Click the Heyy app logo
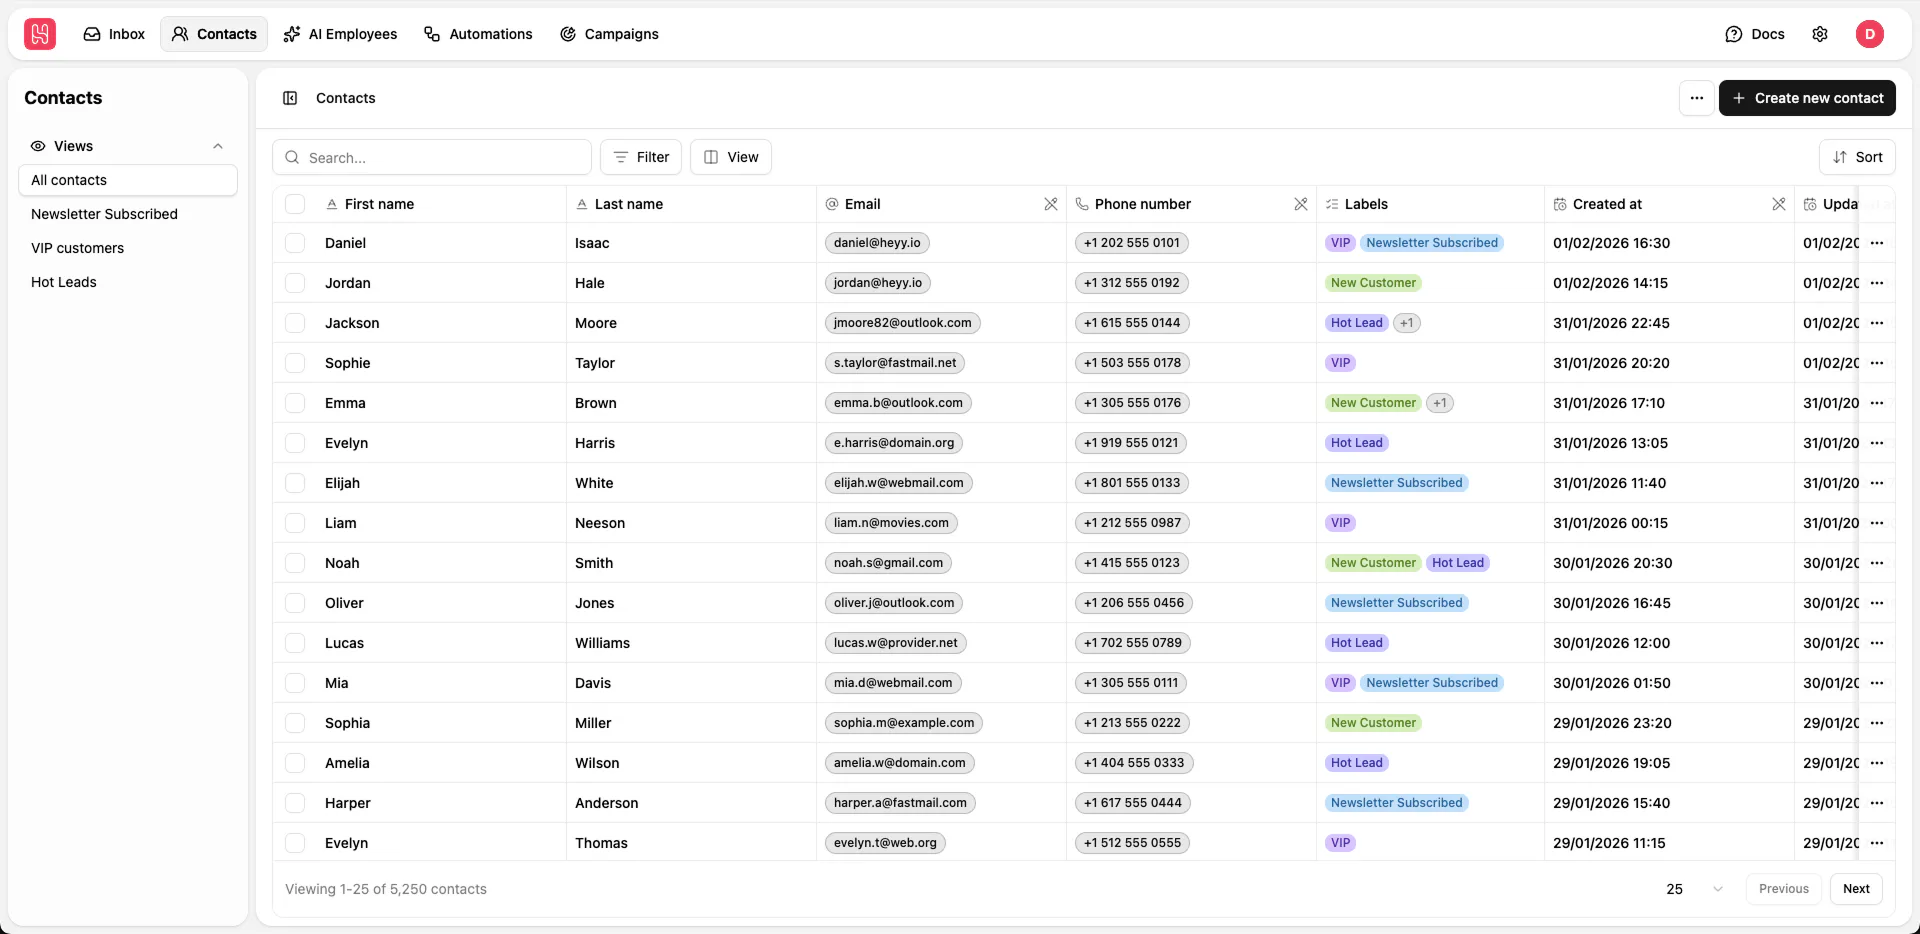The image size is (1920, 934). pos(40,34)
